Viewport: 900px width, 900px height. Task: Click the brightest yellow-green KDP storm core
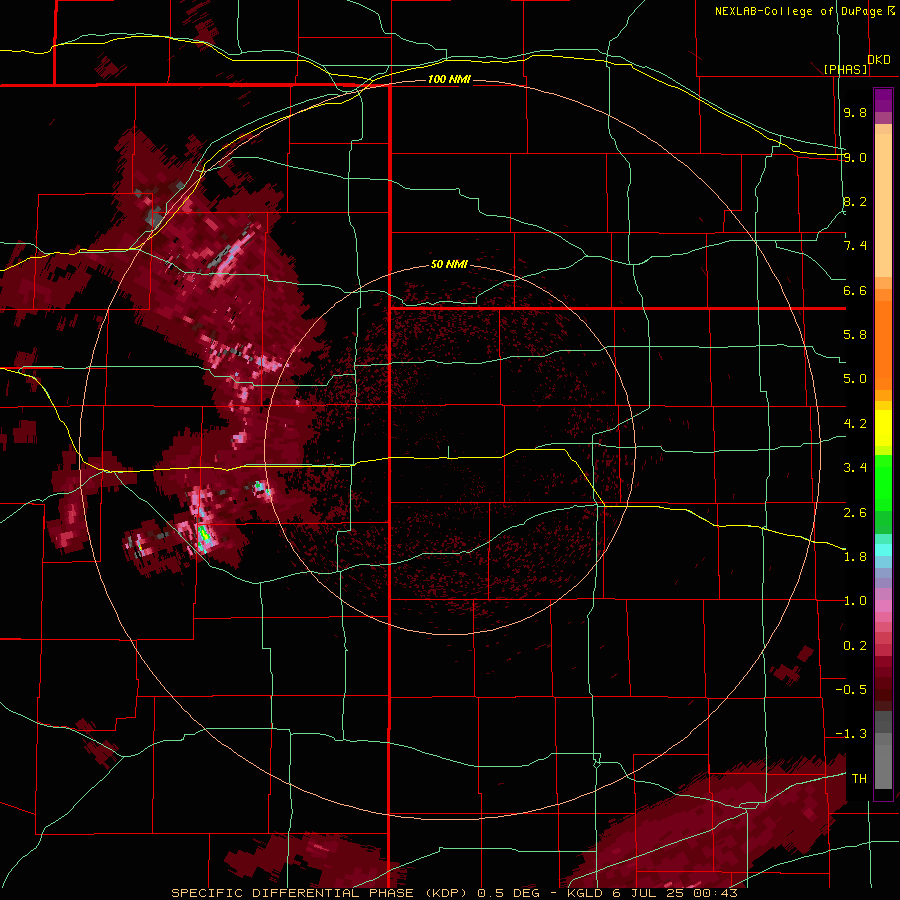click(x=203, y=535)
